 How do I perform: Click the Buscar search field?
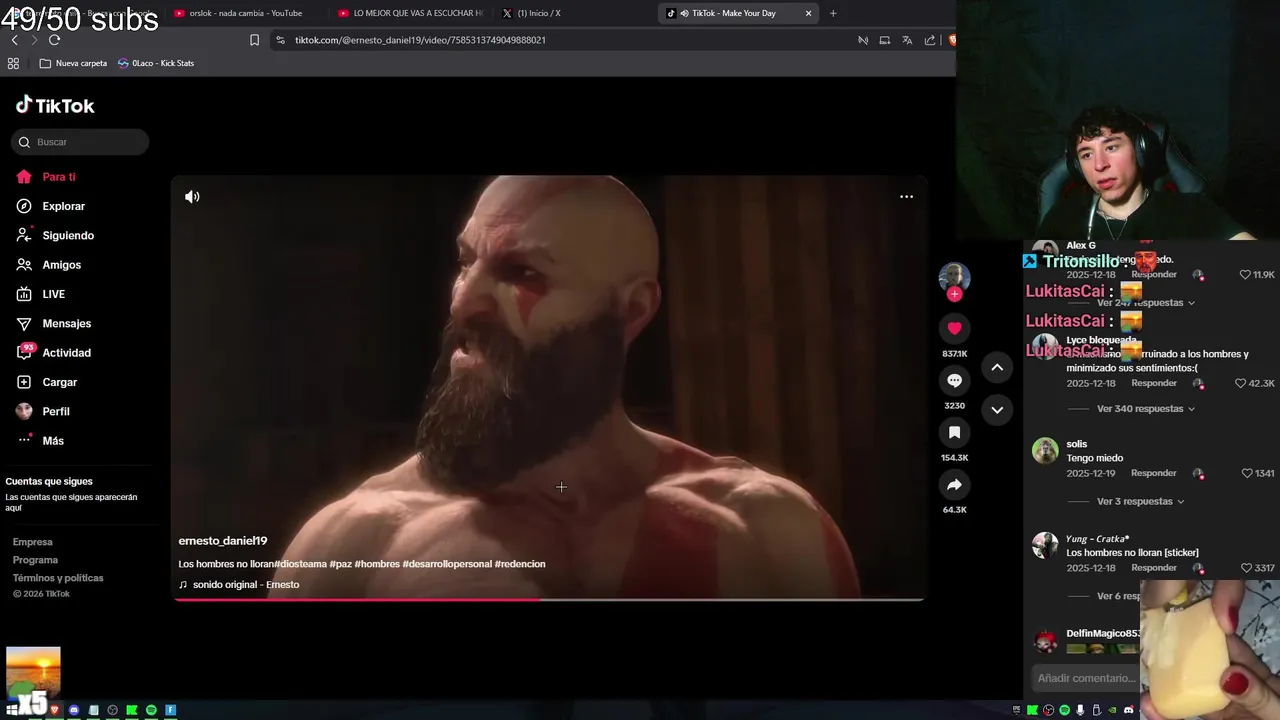pyautogui.click(x=80, y=142)
